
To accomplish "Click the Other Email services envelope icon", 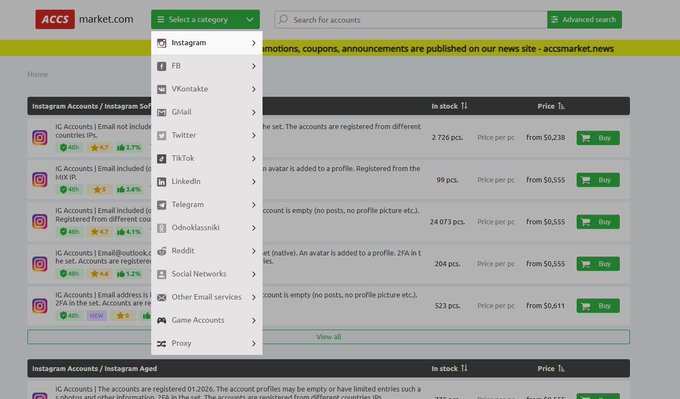I will point(161,297).
